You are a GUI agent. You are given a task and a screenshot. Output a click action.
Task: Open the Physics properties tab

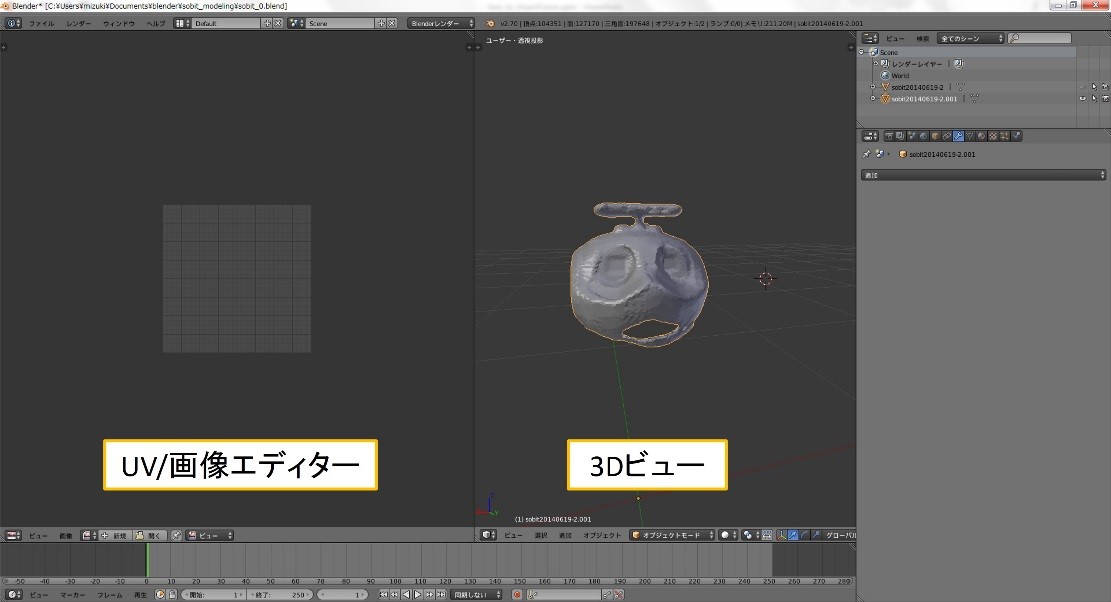coord(1015,136)
